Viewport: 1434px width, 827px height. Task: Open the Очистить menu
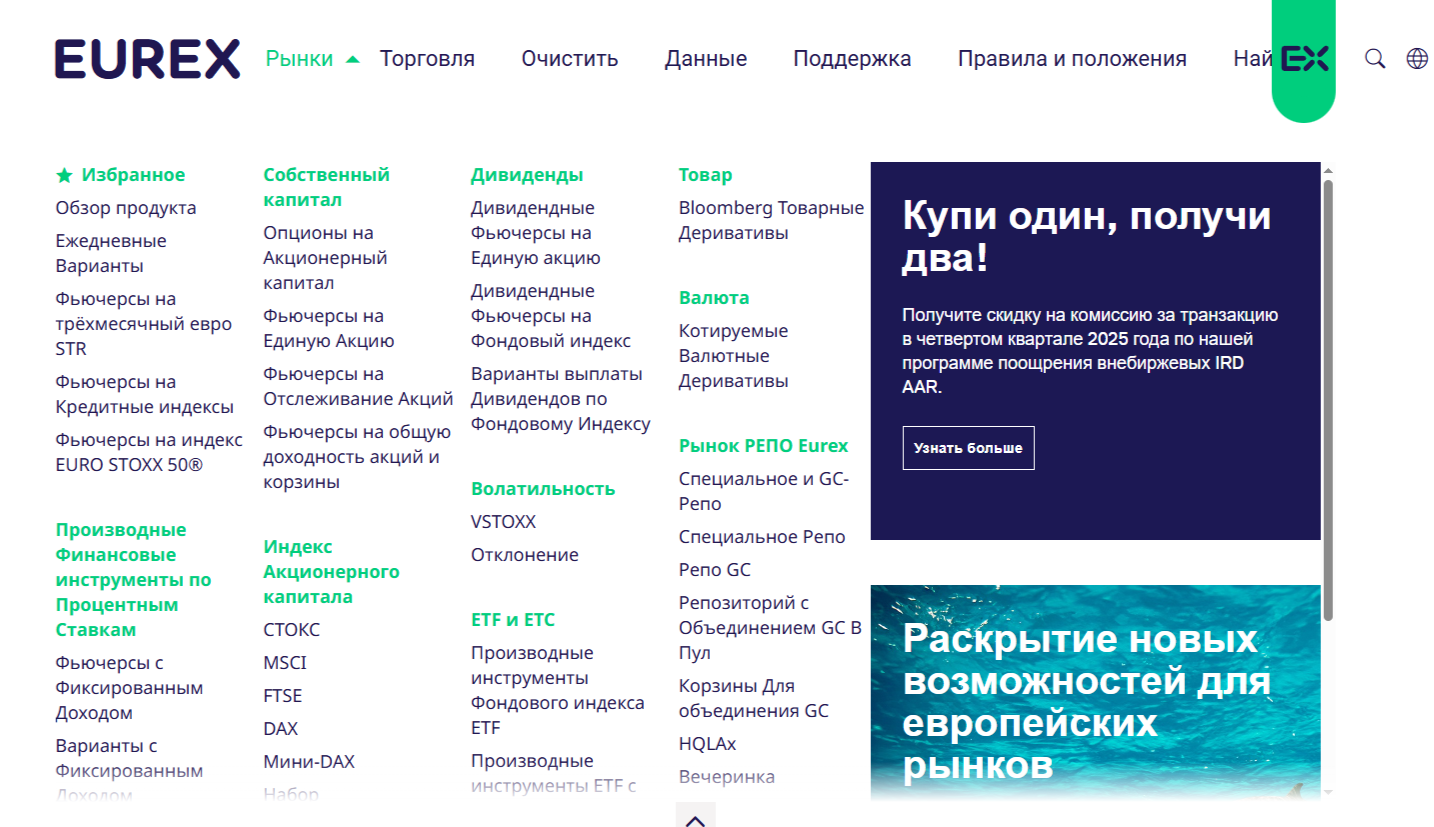[570, 59]
